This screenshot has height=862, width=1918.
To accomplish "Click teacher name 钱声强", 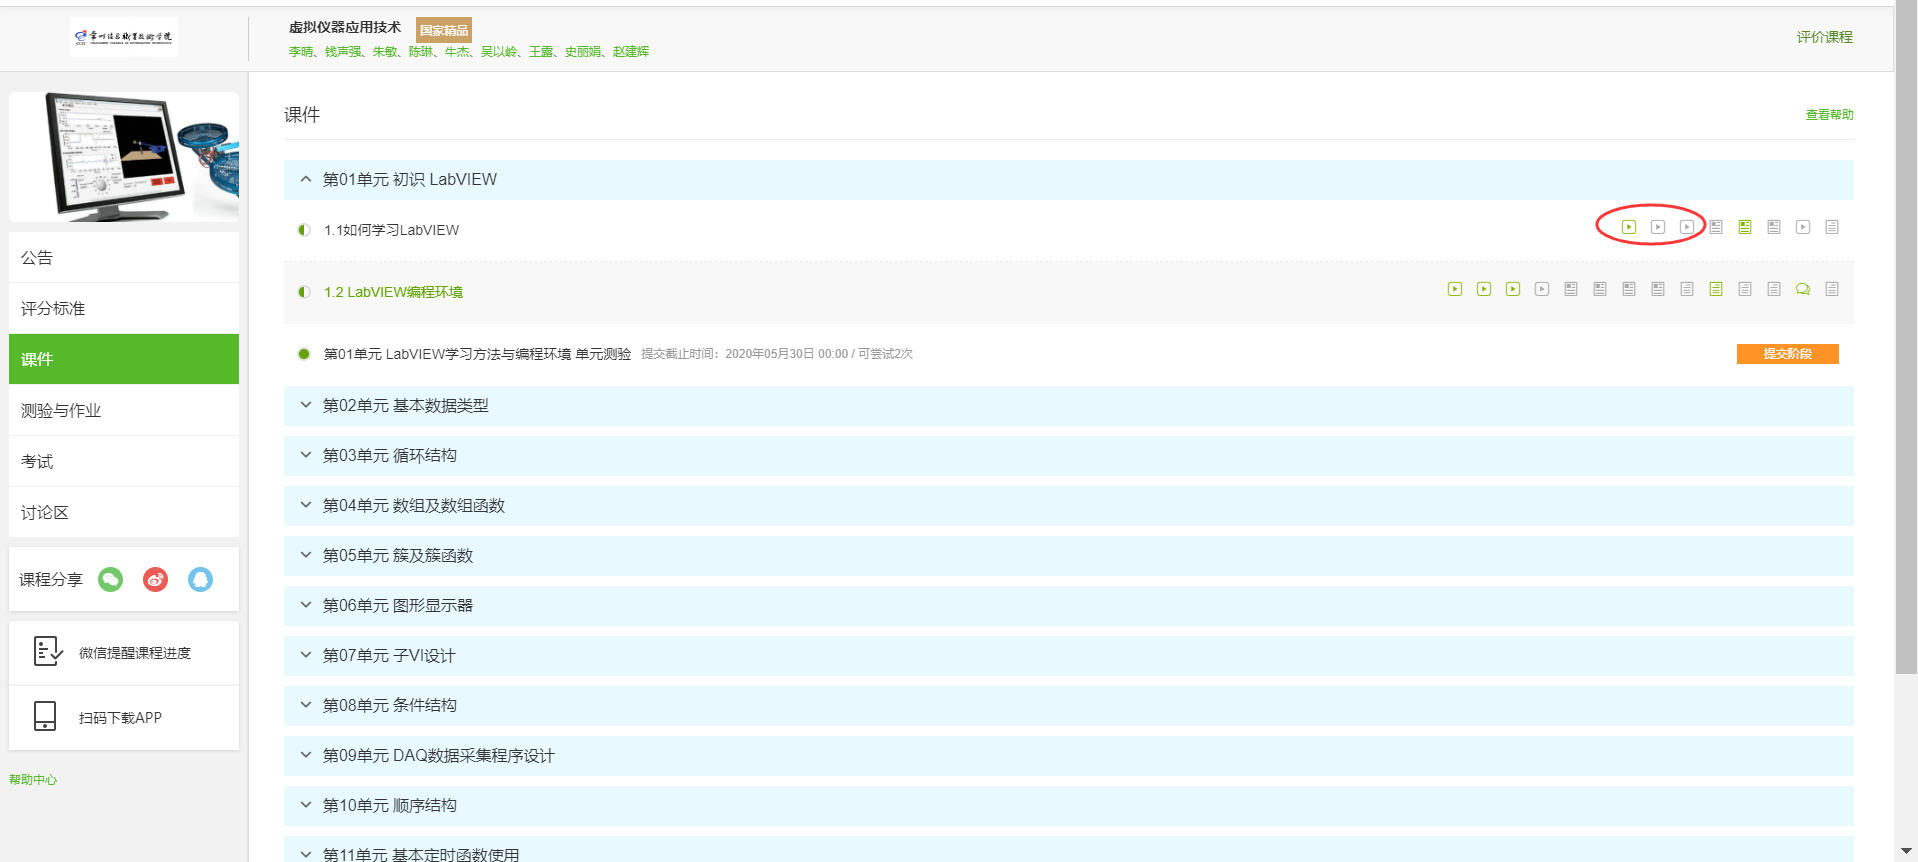I will [343, 52].
